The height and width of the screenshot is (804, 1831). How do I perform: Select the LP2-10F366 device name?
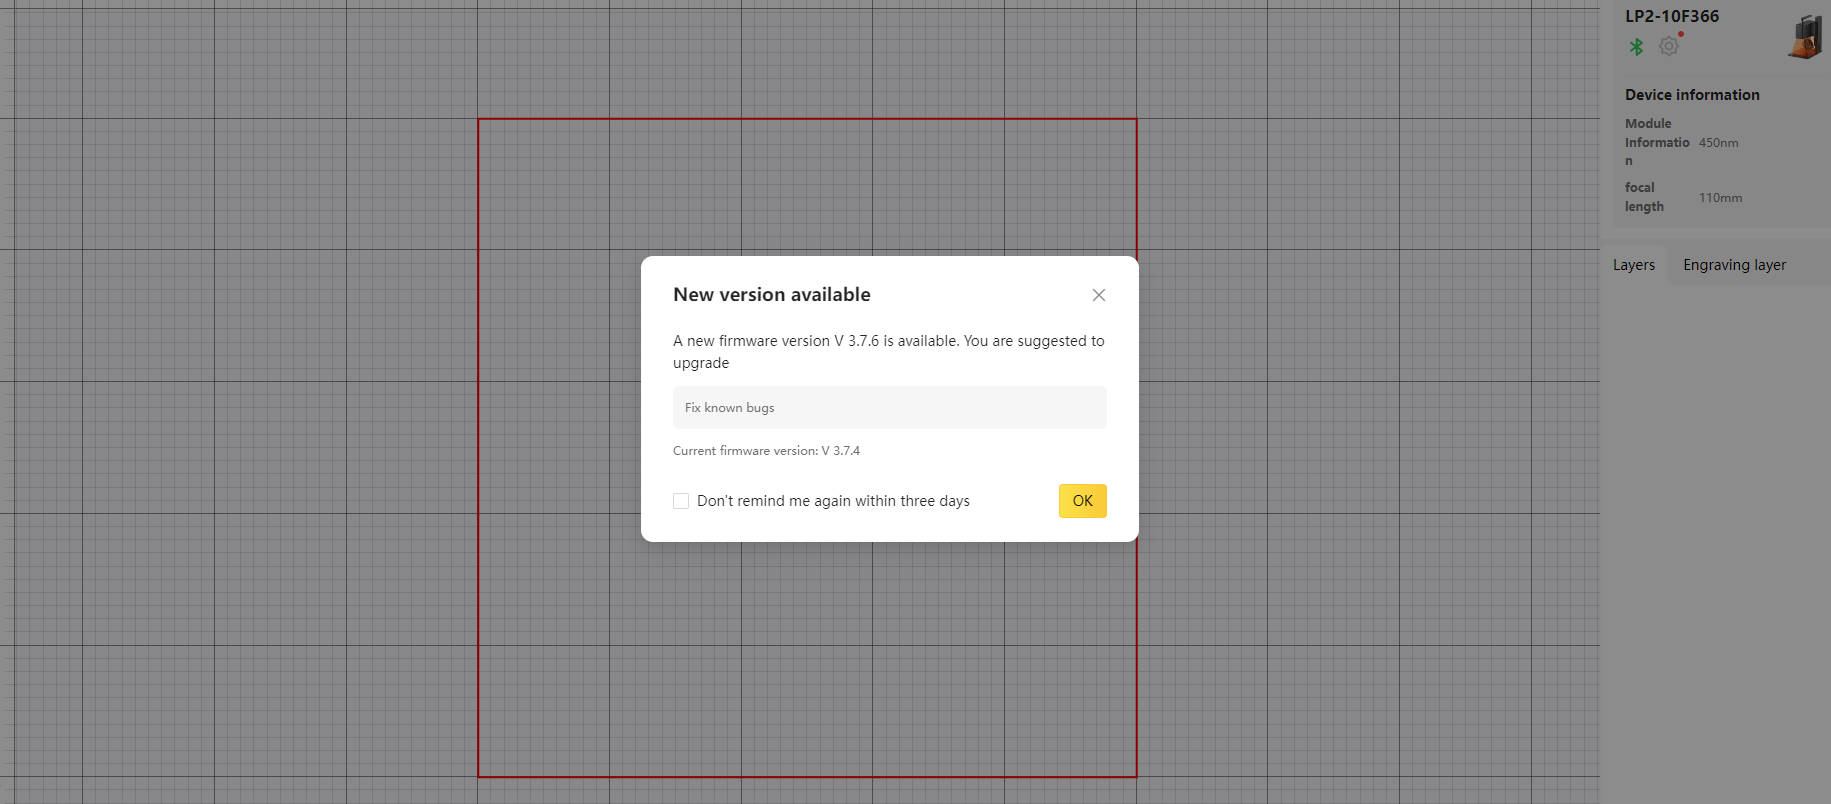[1671, 16]
